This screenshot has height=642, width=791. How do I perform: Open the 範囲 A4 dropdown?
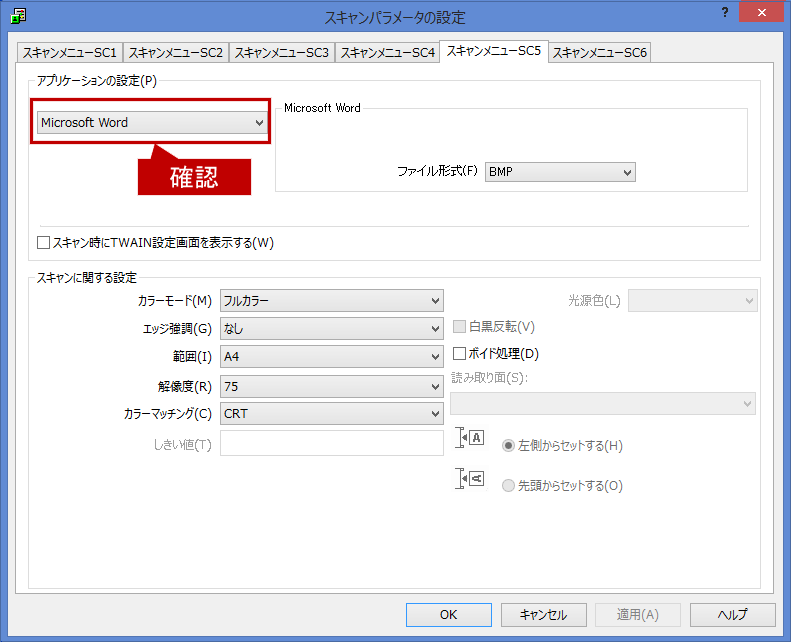point(332,356)
